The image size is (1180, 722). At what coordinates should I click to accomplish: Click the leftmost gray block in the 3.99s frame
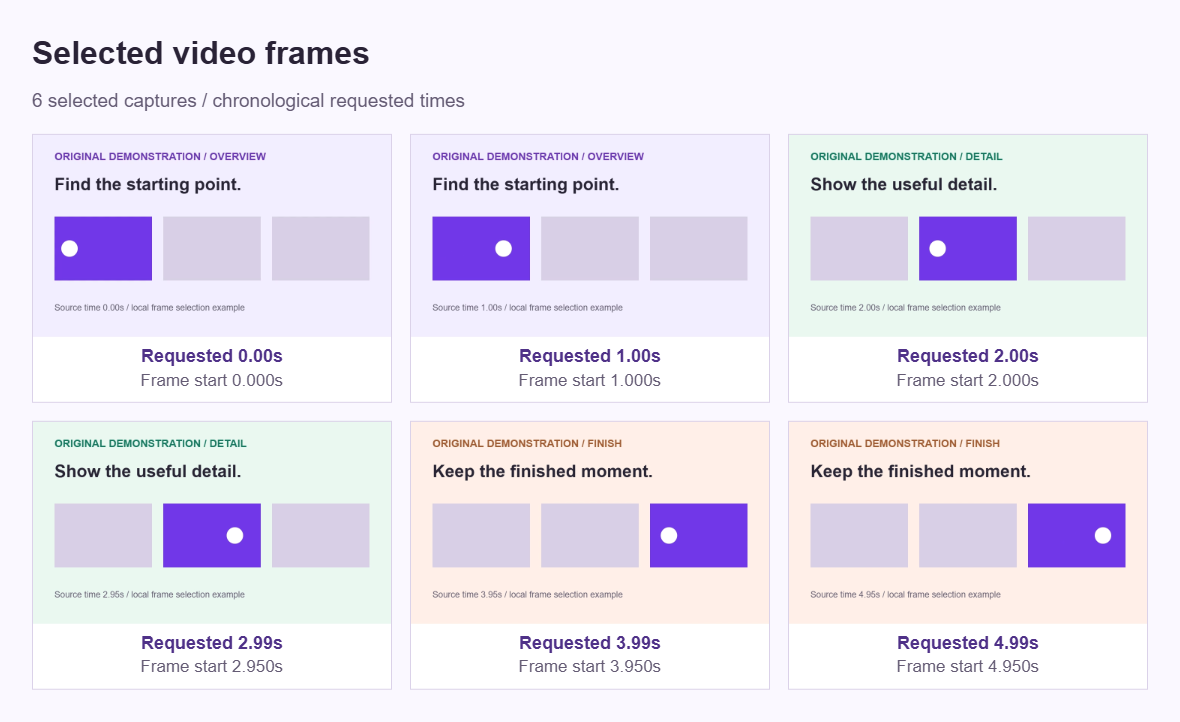(x=481, y=535)
